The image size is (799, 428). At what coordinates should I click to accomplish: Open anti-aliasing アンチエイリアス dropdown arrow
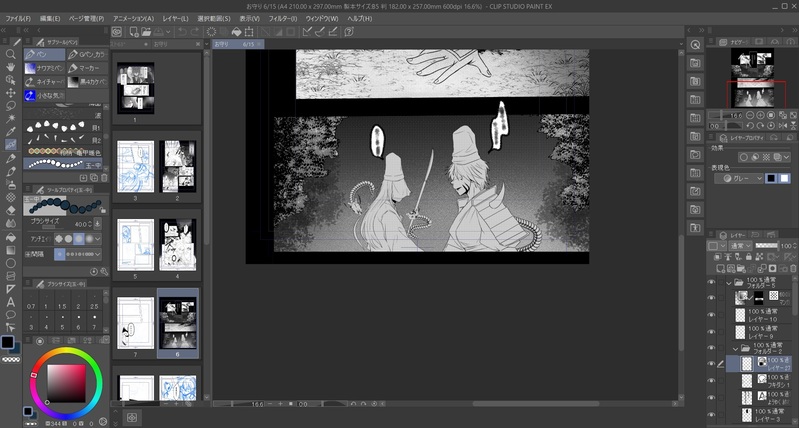(97, 238)
